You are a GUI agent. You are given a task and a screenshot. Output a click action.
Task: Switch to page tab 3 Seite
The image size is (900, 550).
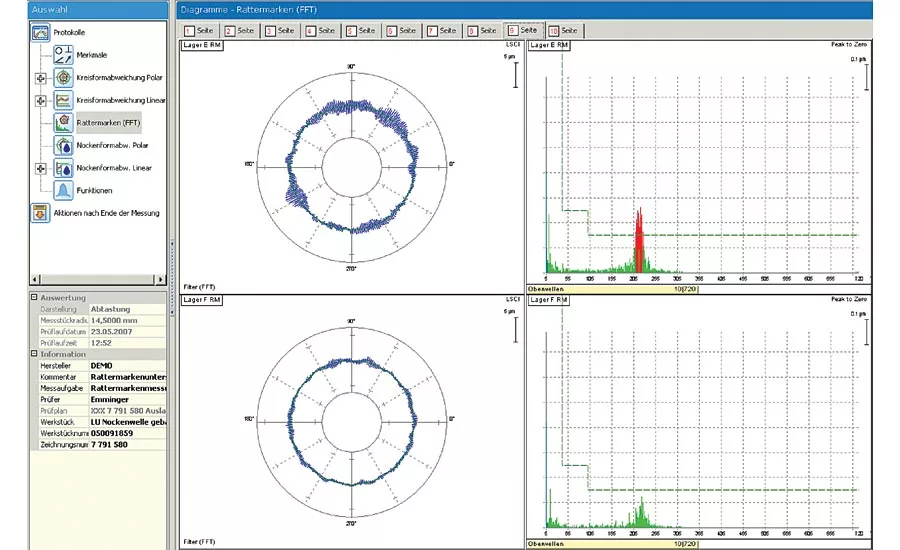[x=280, y=31]
